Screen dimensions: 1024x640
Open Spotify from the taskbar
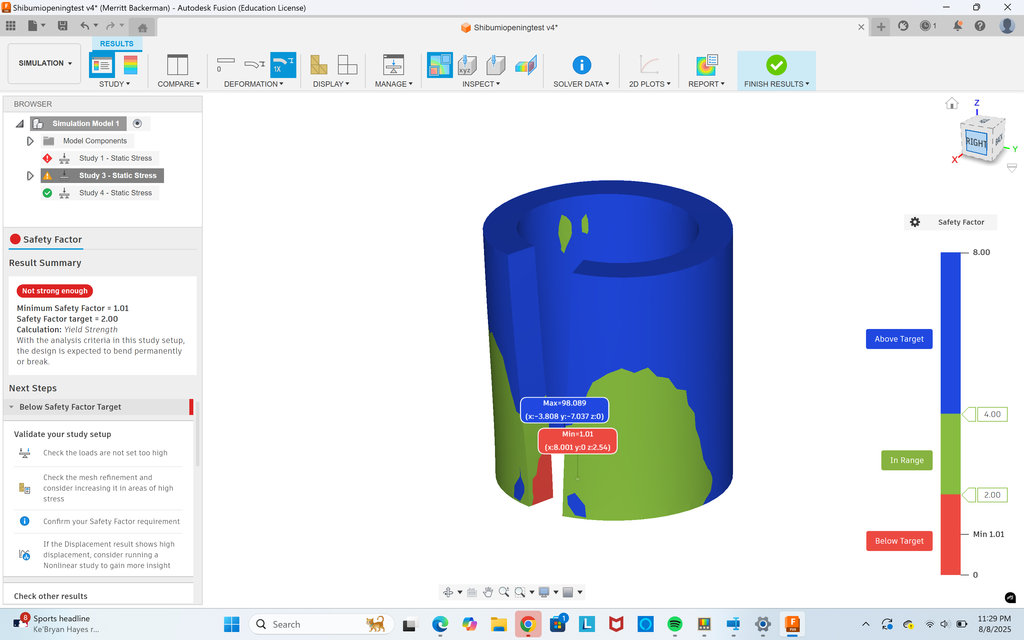tap(675, 624)
